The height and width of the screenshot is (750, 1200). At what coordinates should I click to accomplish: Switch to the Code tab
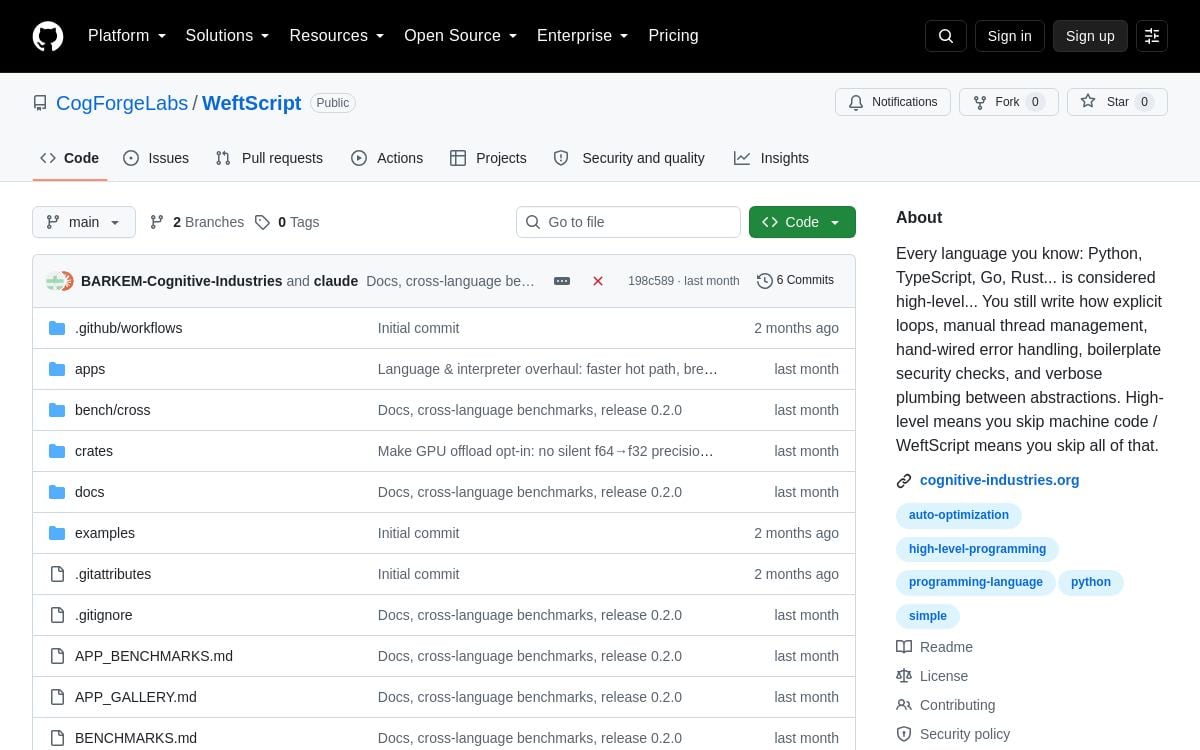pos(70,158)
